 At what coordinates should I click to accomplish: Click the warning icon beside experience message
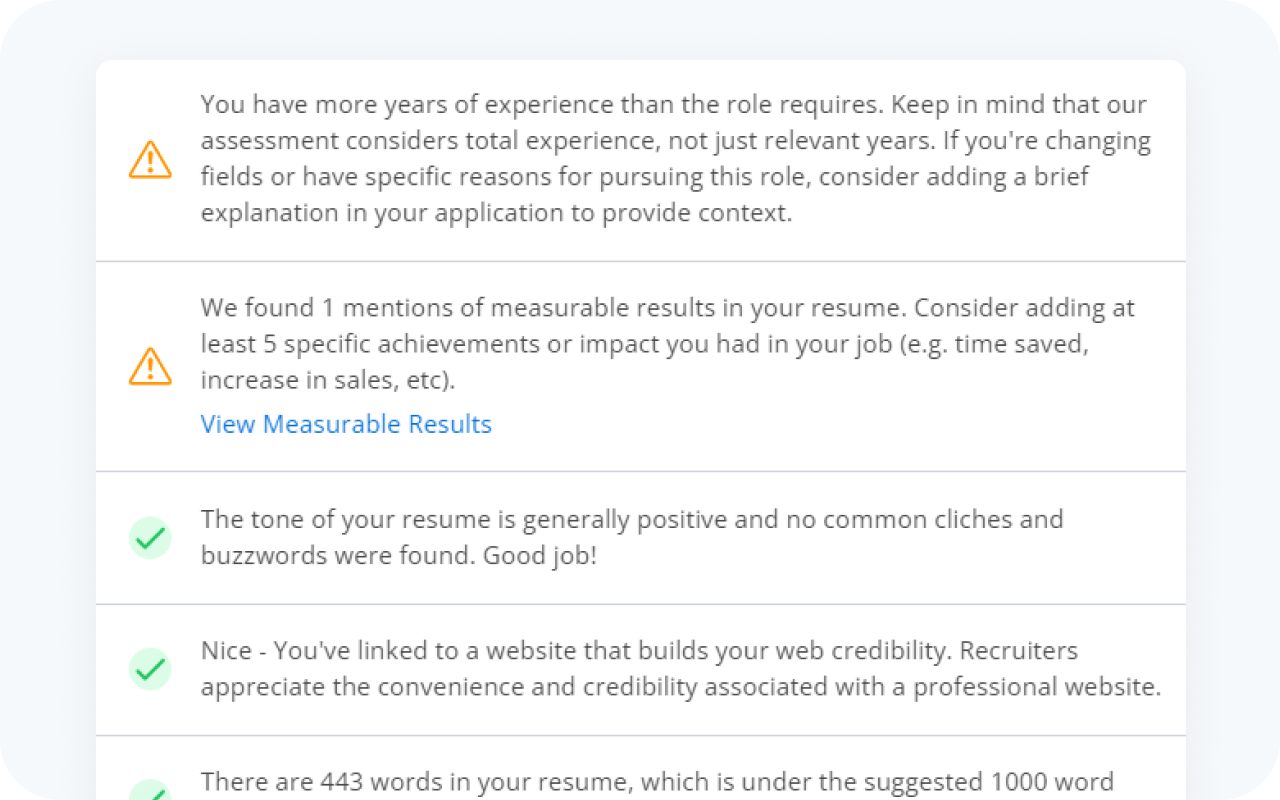tap(149, 158)
